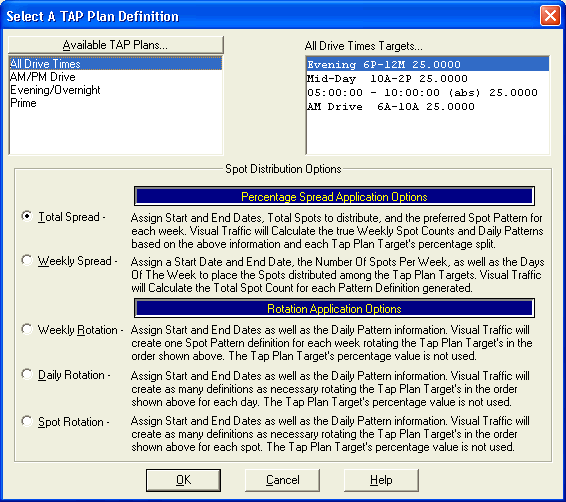Select the Weekly Spread radio button
The image size is (566, 502).
coord(27,260)
